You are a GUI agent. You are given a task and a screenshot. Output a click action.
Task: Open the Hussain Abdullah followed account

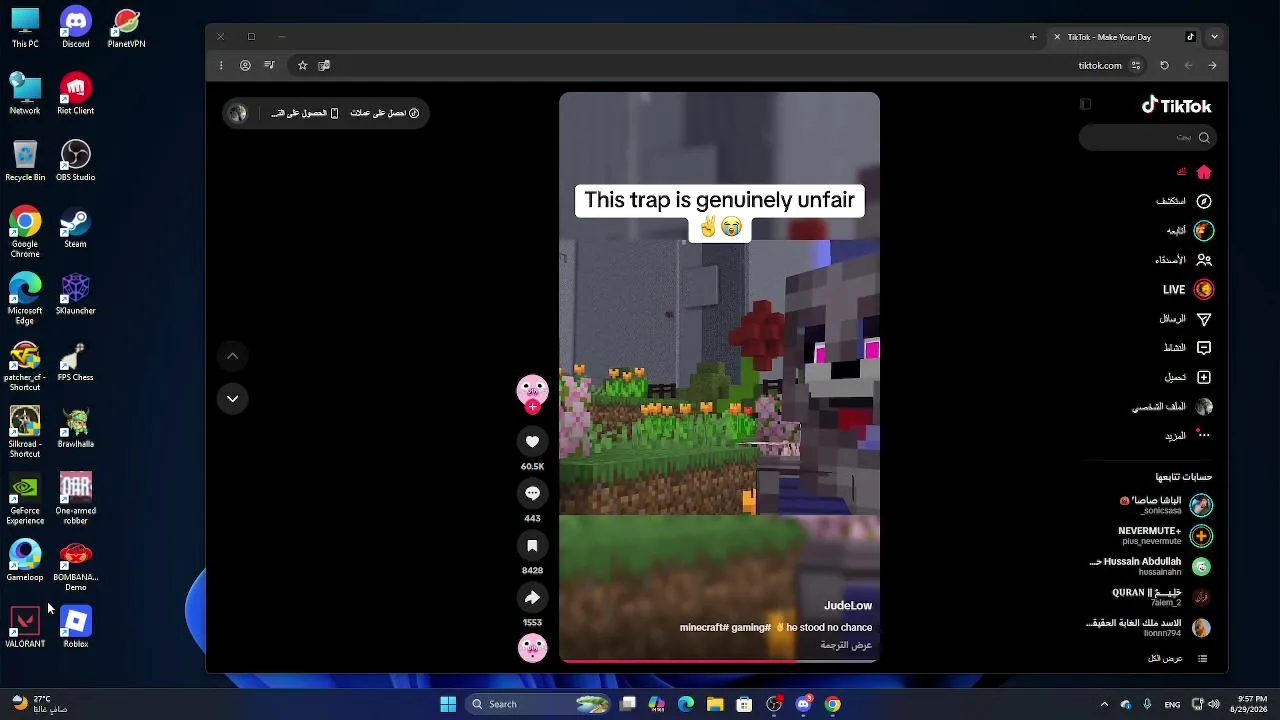[x=1150, y=566]
